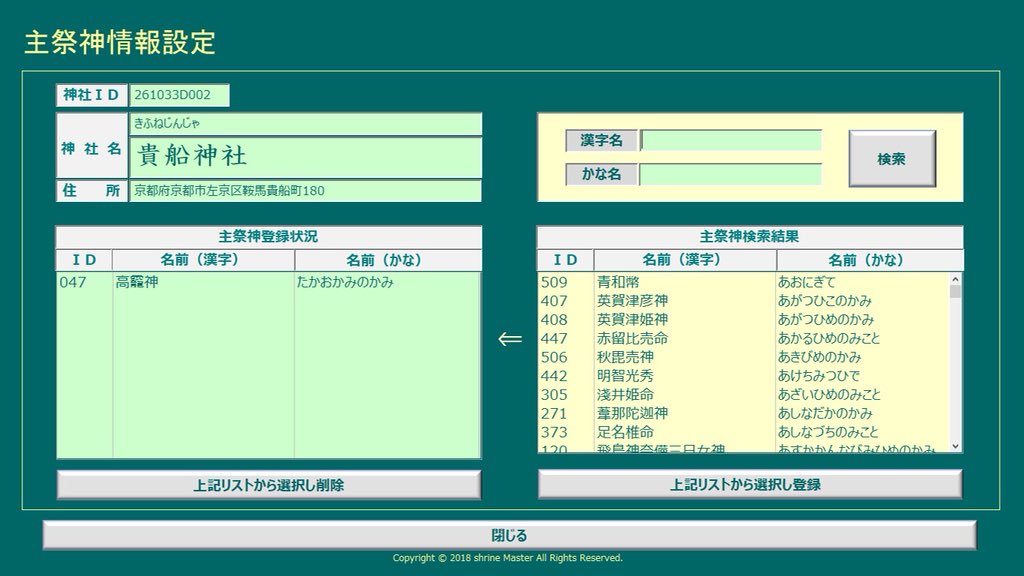
Task: Select registered deity row 高龗神
Action: click(137, 282)
